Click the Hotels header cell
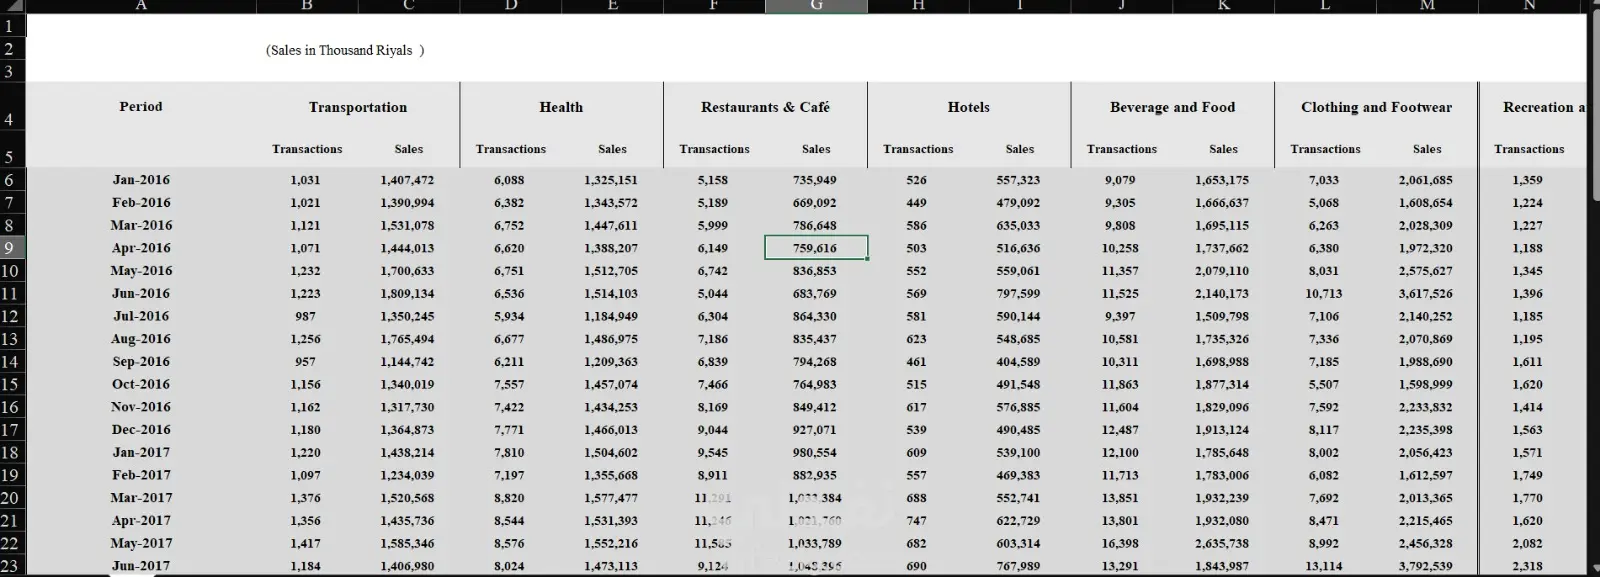 (x=968, y=107)
